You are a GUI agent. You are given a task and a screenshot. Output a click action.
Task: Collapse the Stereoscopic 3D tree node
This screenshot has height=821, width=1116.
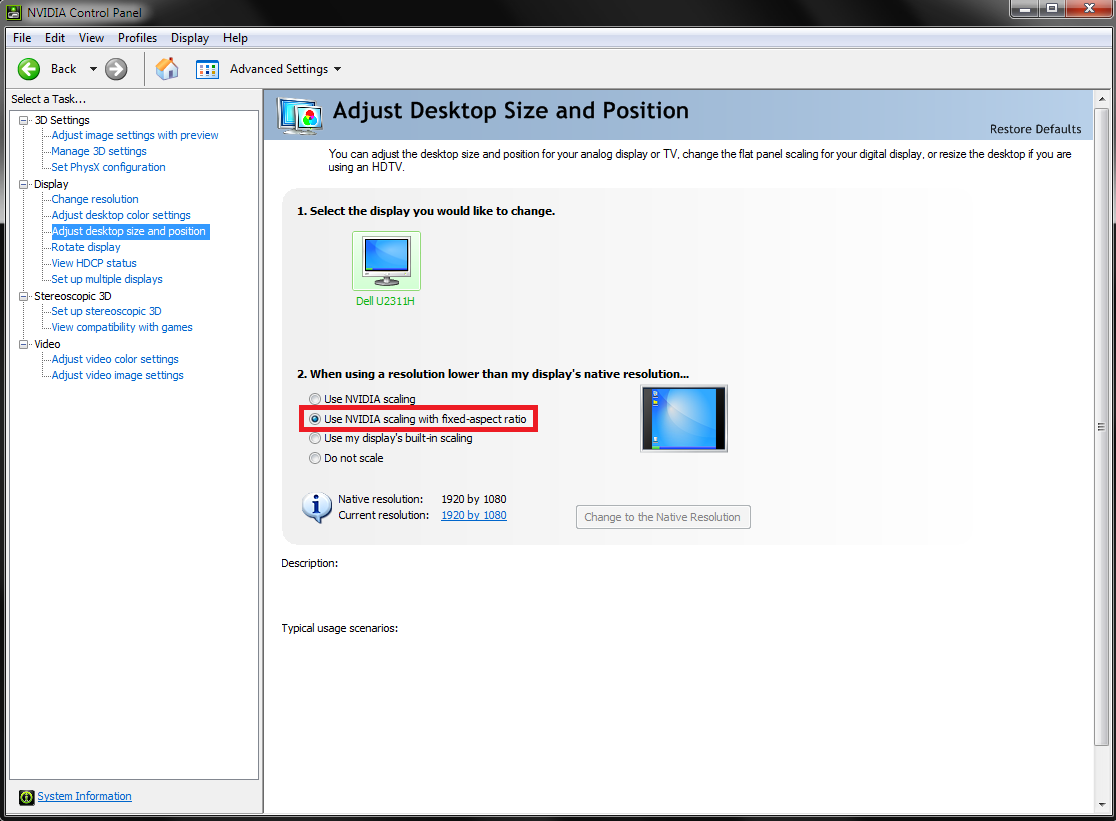pos(23,296)
